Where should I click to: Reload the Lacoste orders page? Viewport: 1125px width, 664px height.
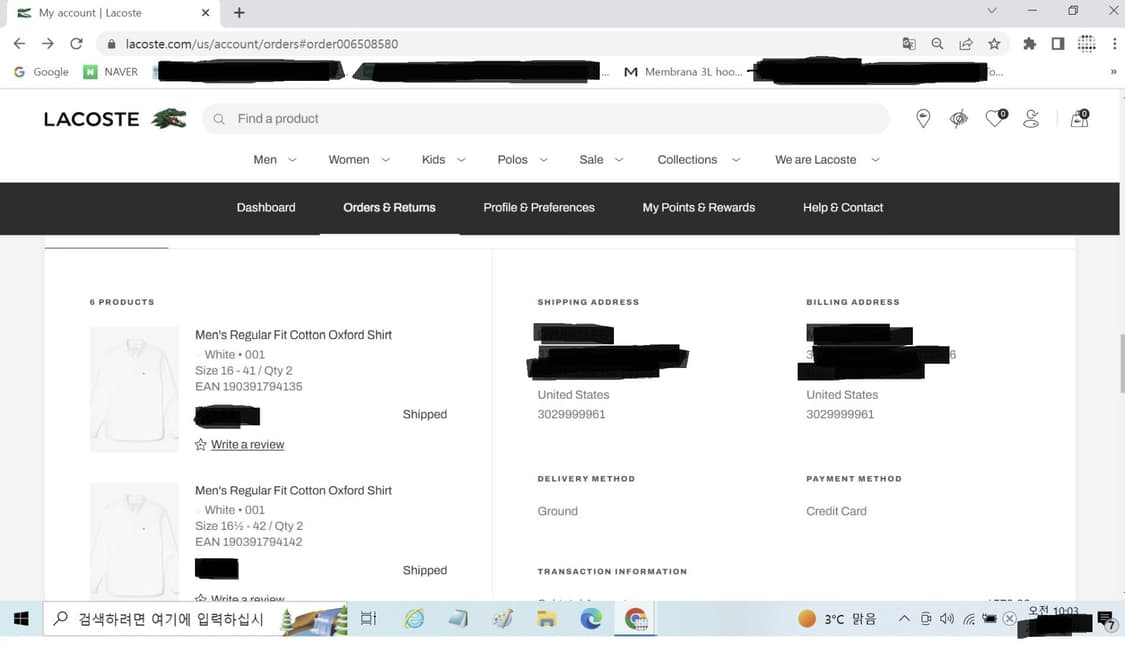(x=76, y=44)
